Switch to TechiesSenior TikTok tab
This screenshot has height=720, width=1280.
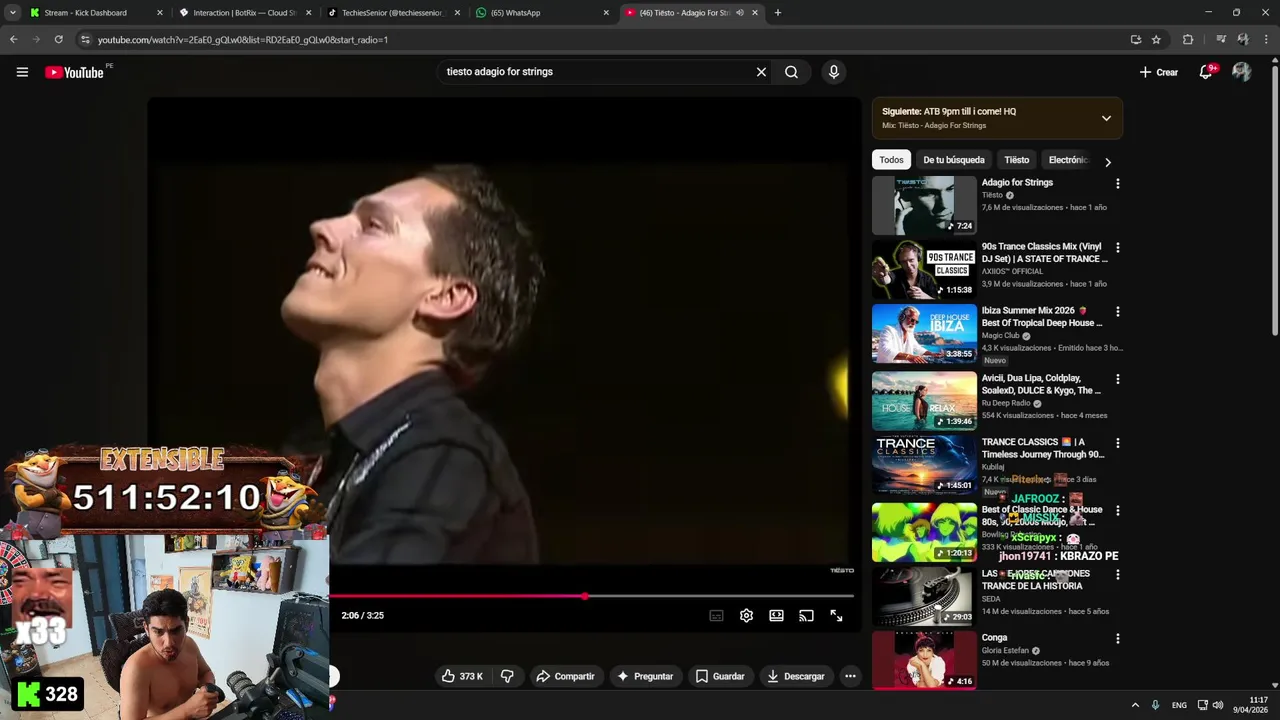[x=394, y=13]
